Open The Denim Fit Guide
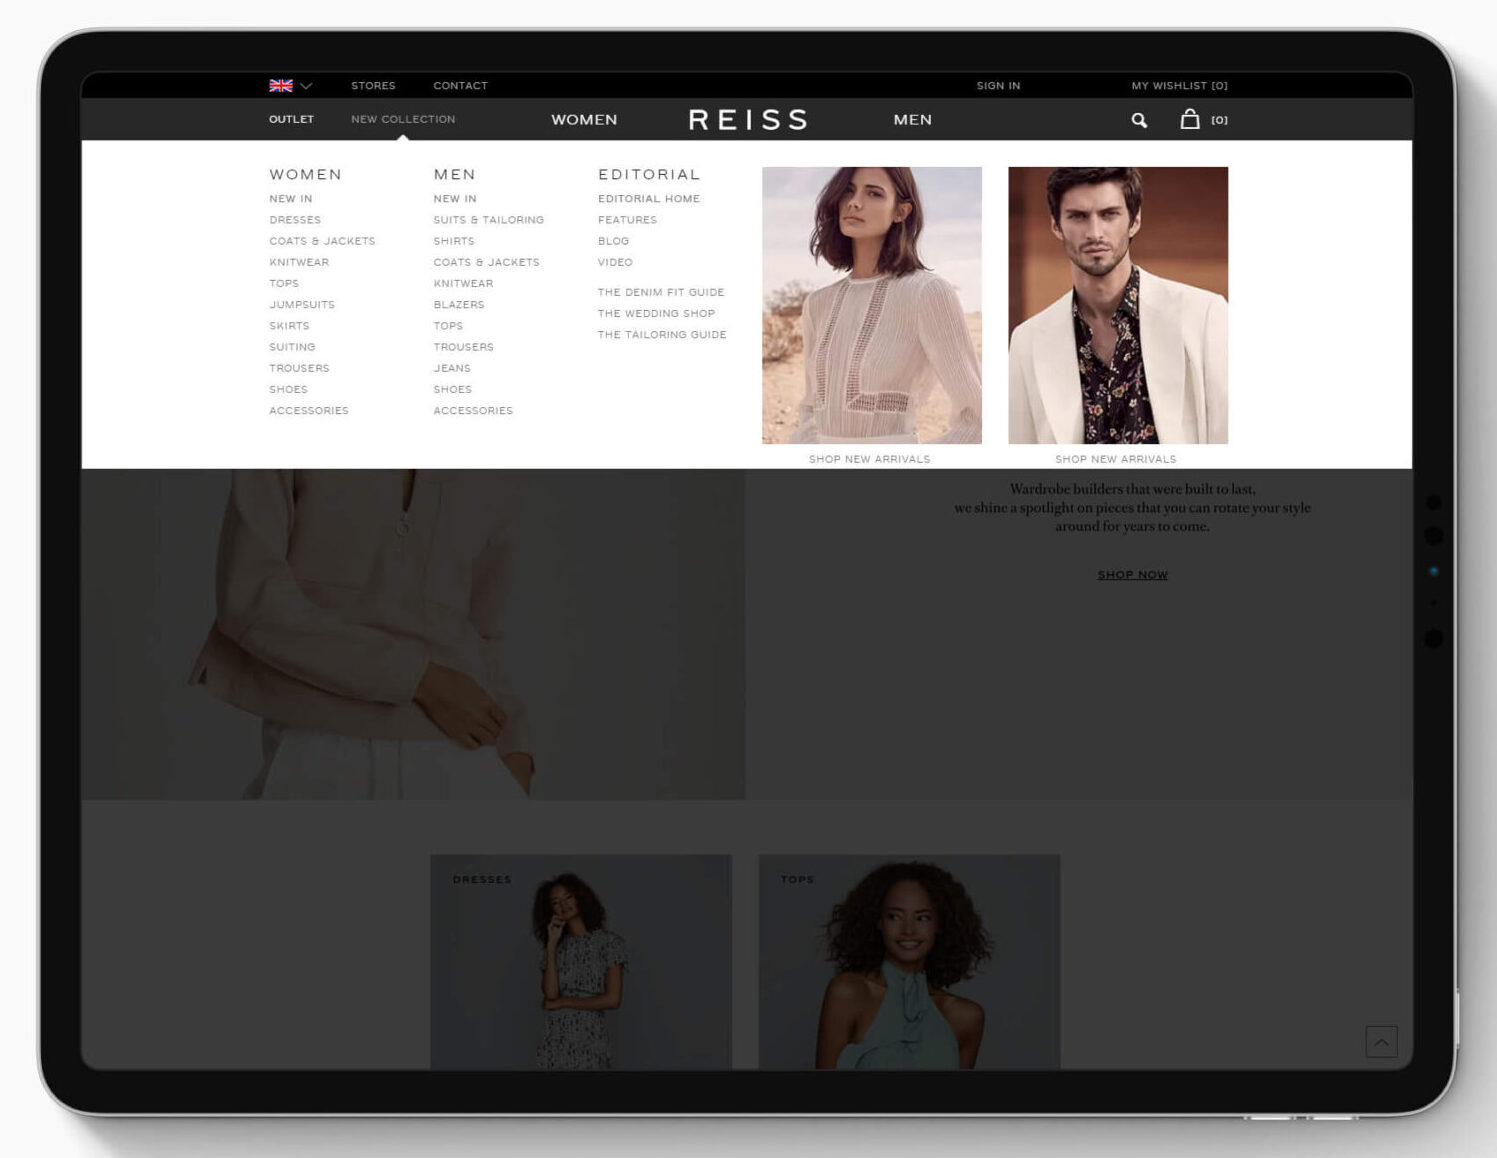The height and width of the screenshot is (1158, 1497). (661, 292)
